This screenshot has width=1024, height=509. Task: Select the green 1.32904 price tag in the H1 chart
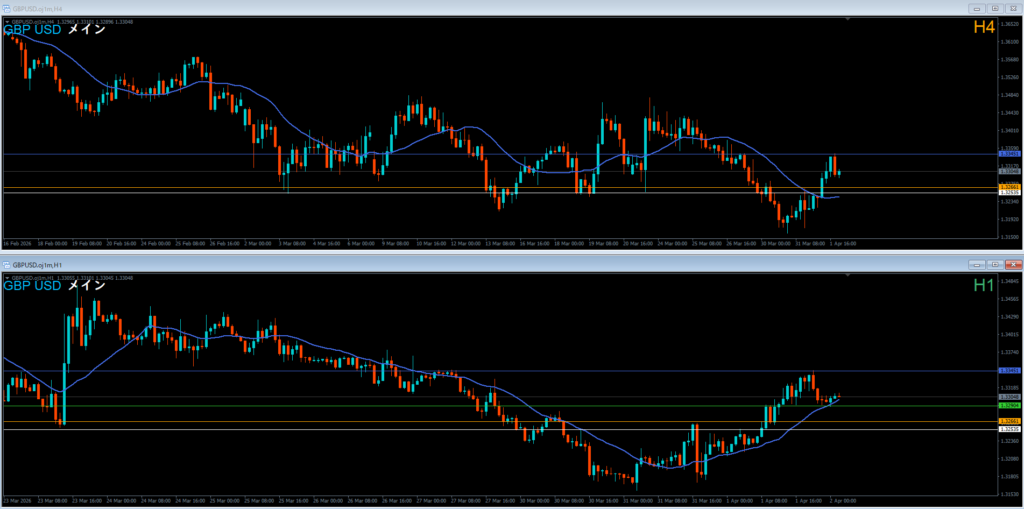click(x=1010, y=405)
